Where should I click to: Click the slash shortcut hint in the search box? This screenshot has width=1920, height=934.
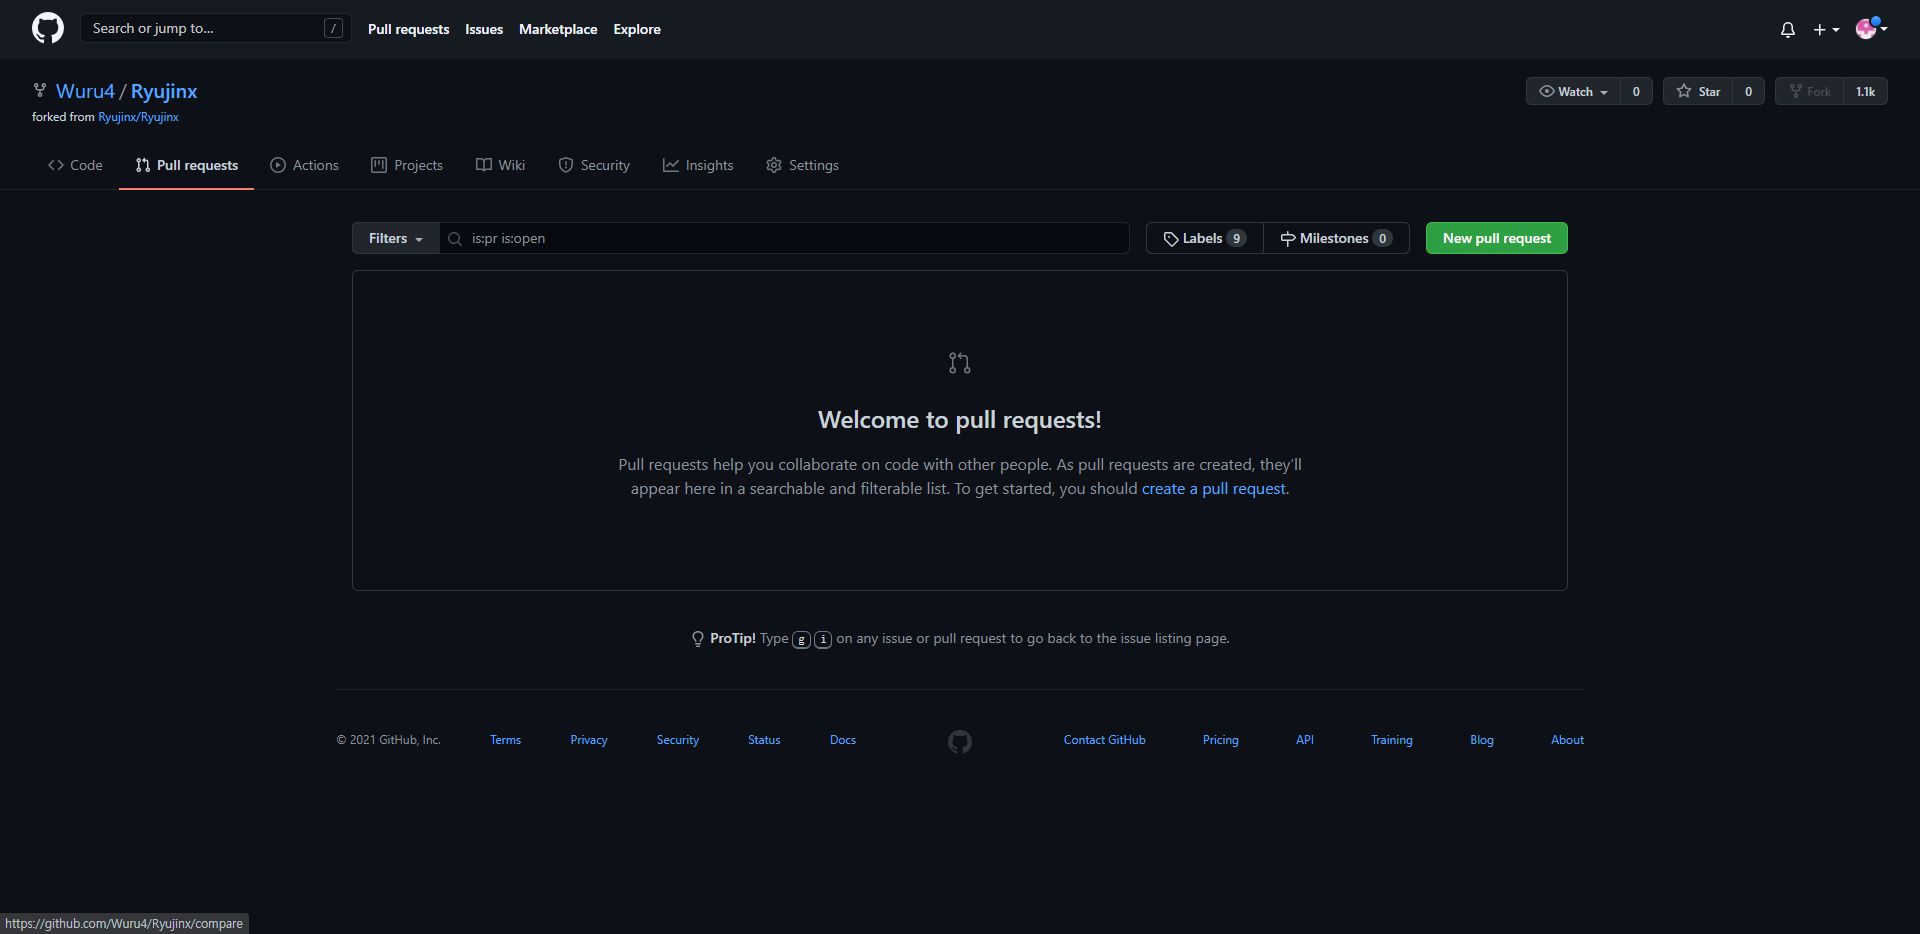coord(334,28)
